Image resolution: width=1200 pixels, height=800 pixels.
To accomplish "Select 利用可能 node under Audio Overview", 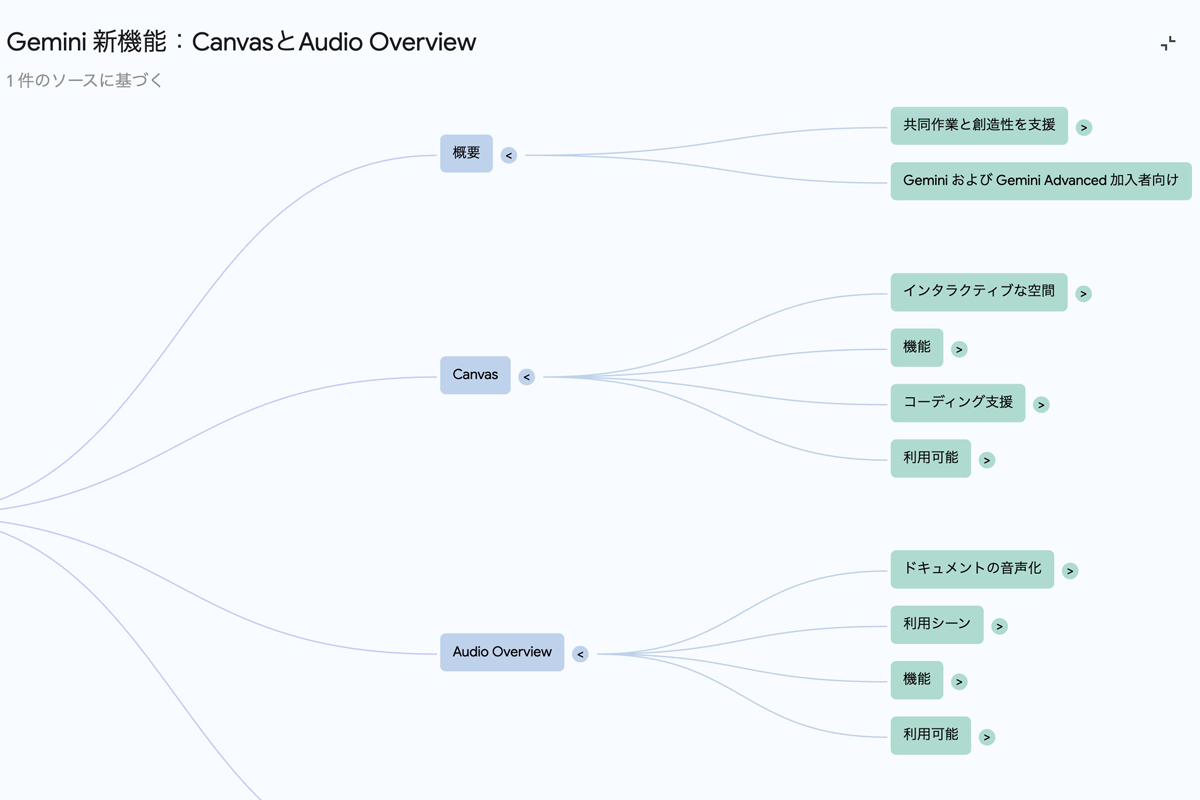I will coord(931,735).
